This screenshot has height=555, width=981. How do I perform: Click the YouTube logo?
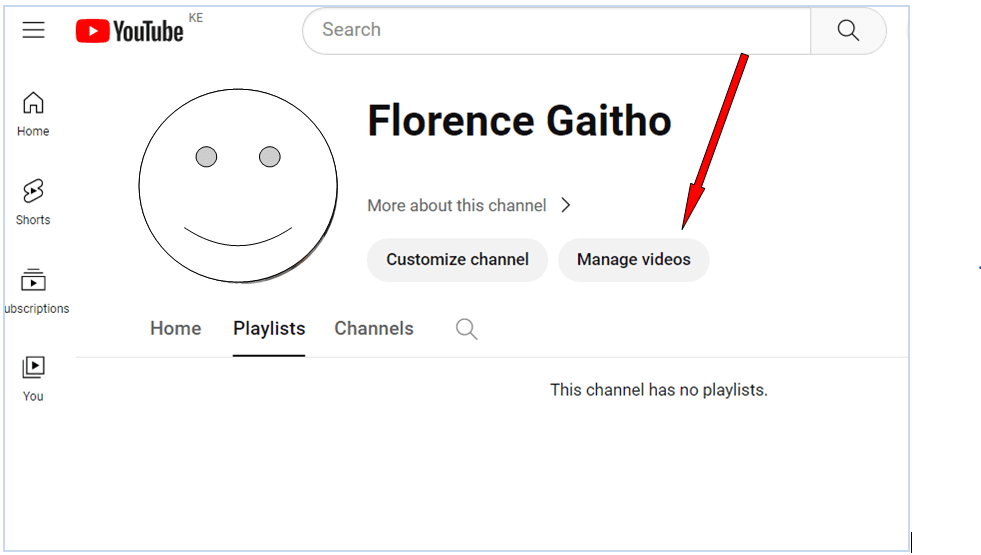coord(130,31)
